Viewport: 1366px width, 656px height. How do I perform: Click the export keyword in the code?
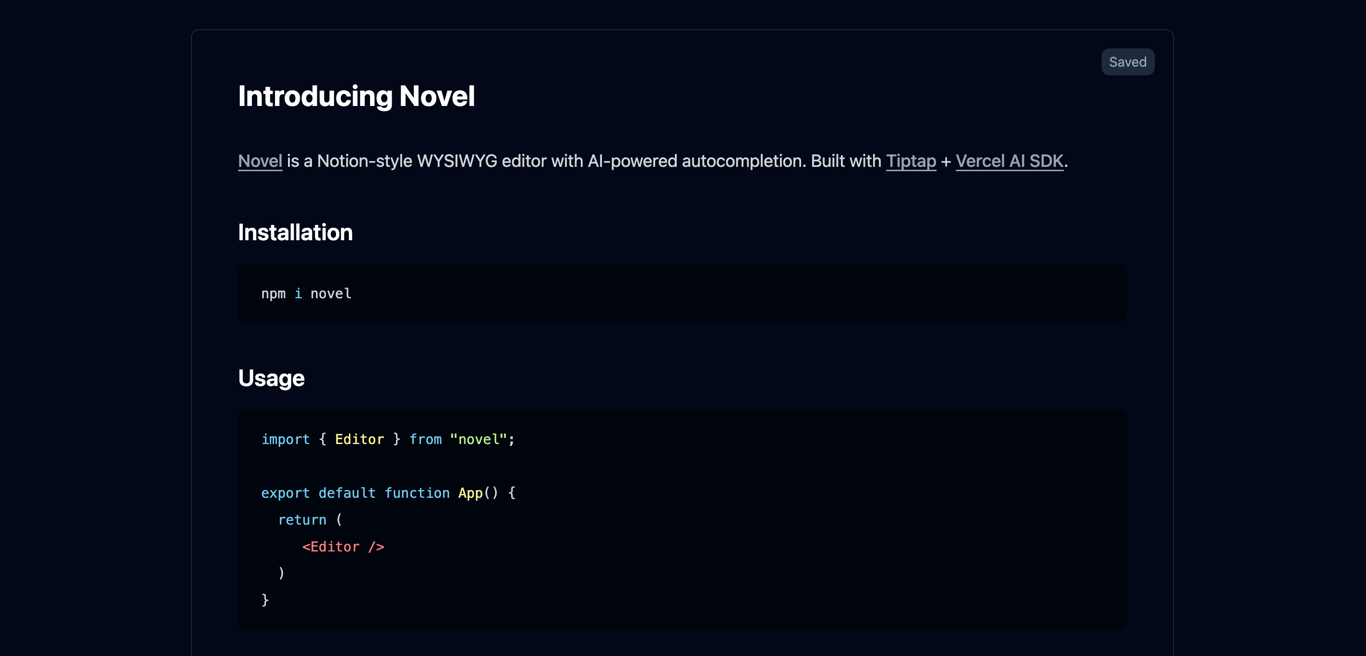tap(285, 493)
